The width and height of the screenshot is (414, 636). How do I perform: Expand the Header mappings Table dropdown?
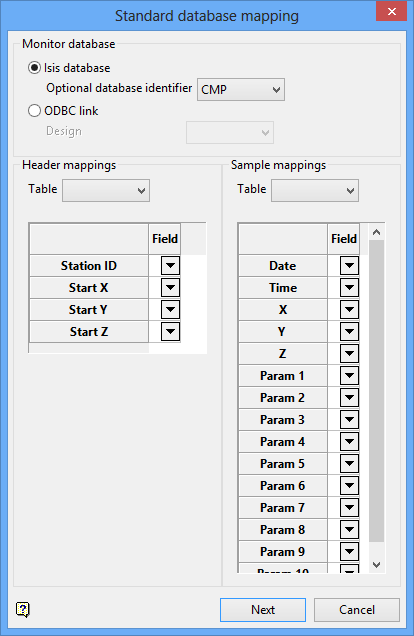click(106, 190)
